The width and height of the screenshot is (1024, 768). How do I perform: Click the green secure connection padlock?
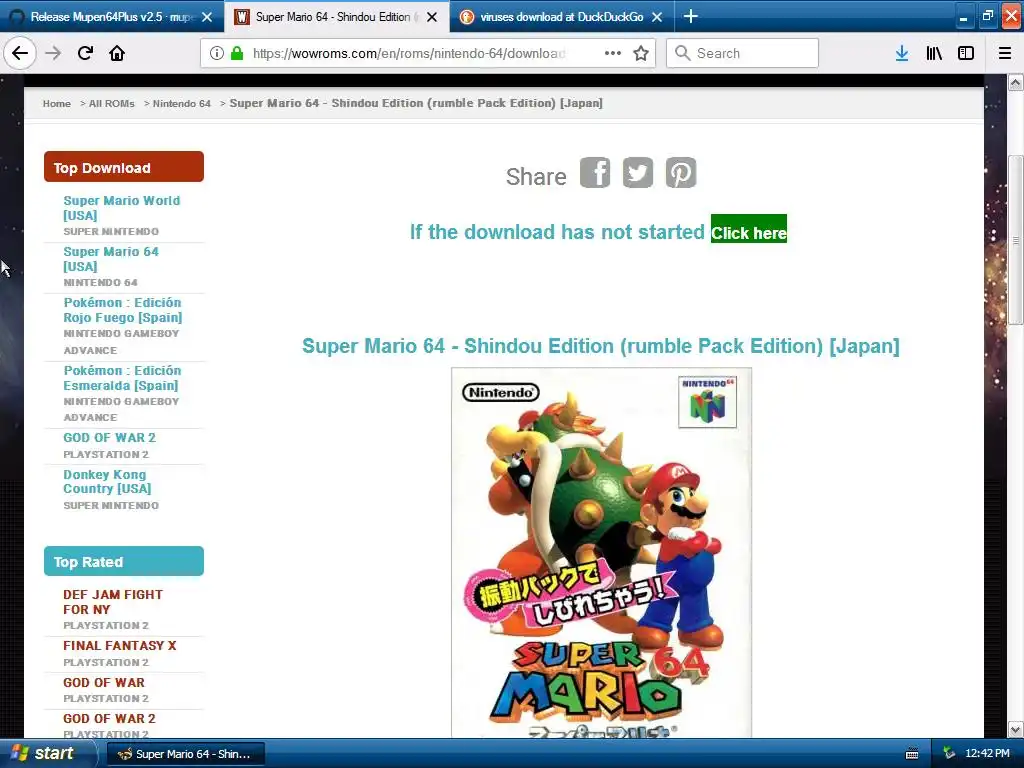click(236, 53)
